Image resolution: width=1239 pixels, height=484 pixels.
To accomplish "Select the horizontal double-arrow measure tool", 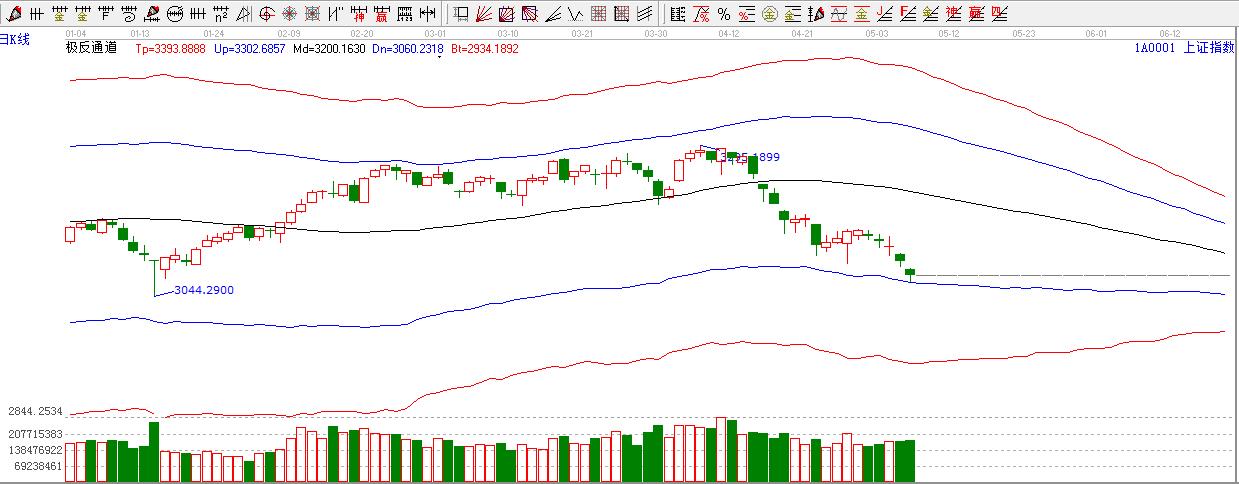I will tap(427, 14).
